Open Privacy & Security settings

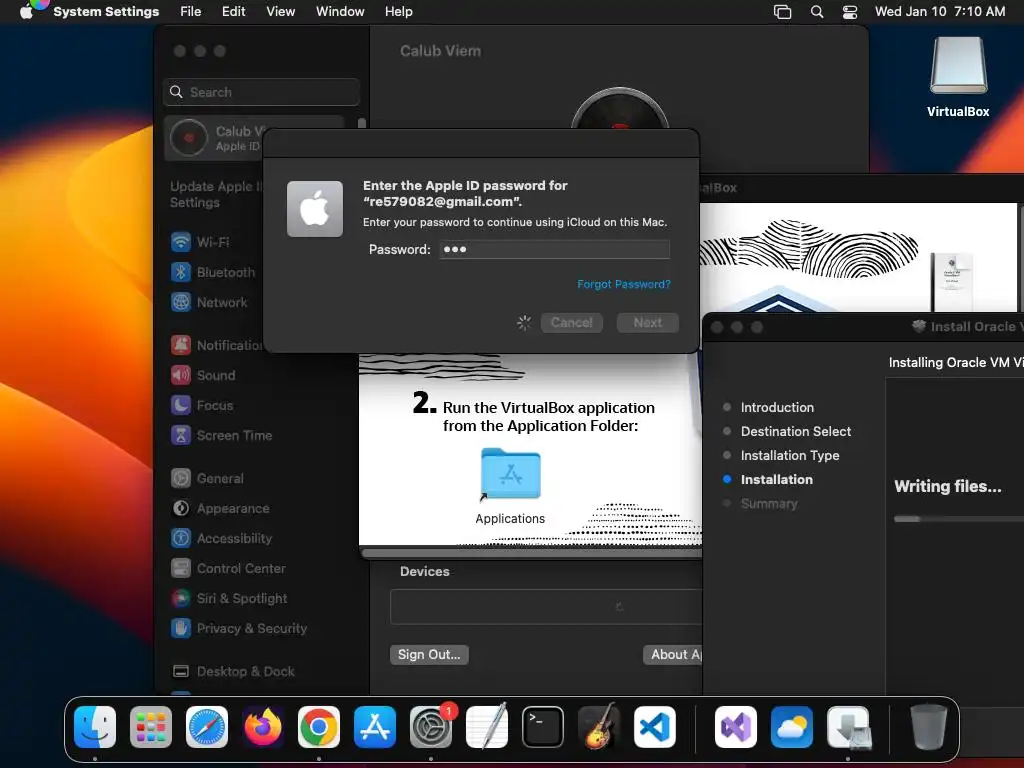point(238,629)
